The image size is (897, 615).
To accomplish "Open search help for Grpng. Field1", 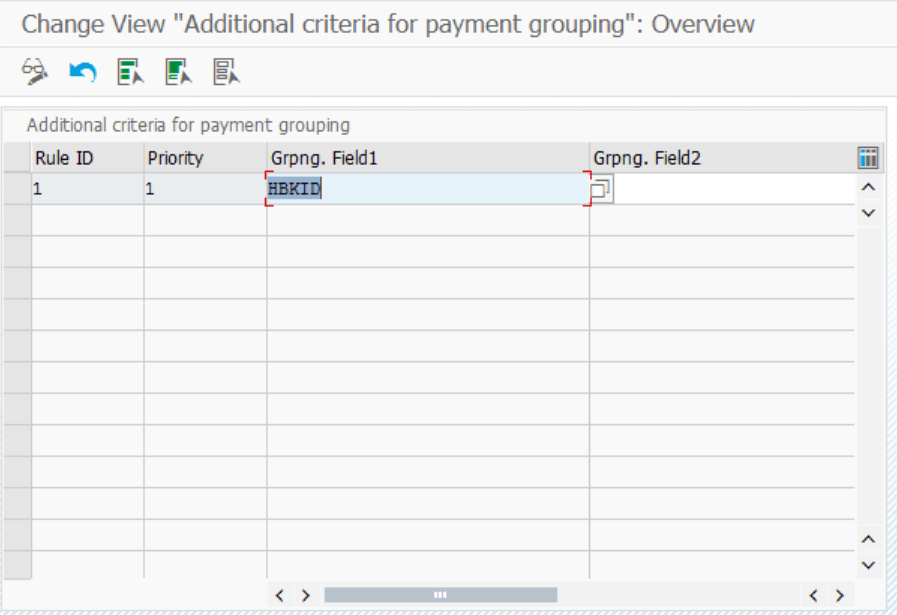I will click(x=601, y=189).
